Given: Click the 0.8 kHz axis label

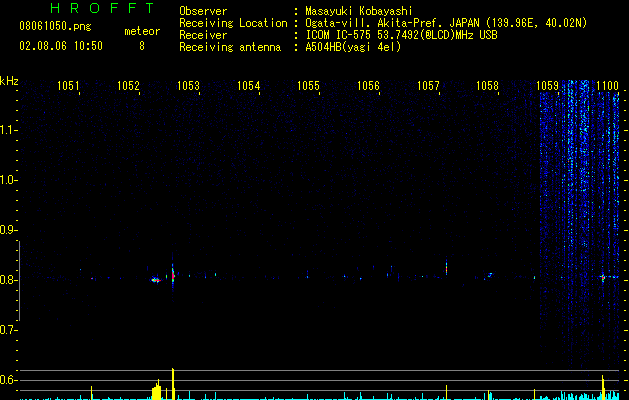Looking at the screenshot, I should 8,280.
